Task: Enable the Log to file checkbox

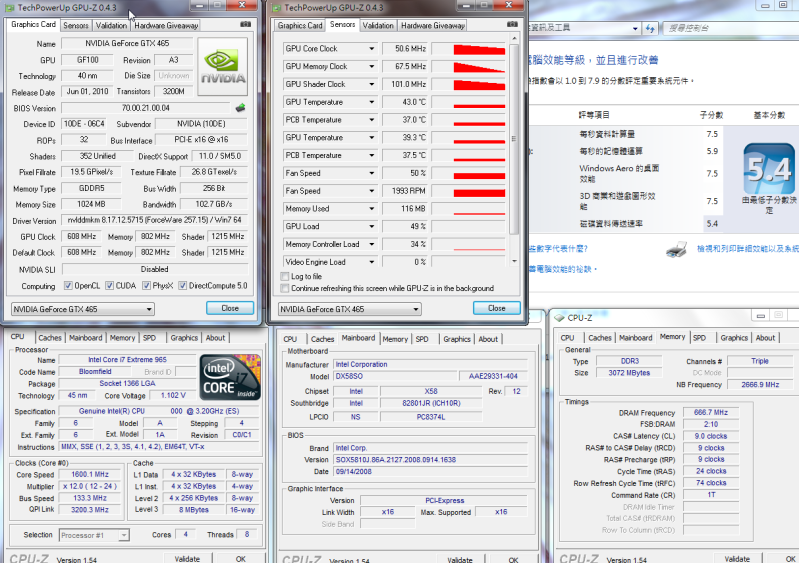Action: click(x=285, y=277)
